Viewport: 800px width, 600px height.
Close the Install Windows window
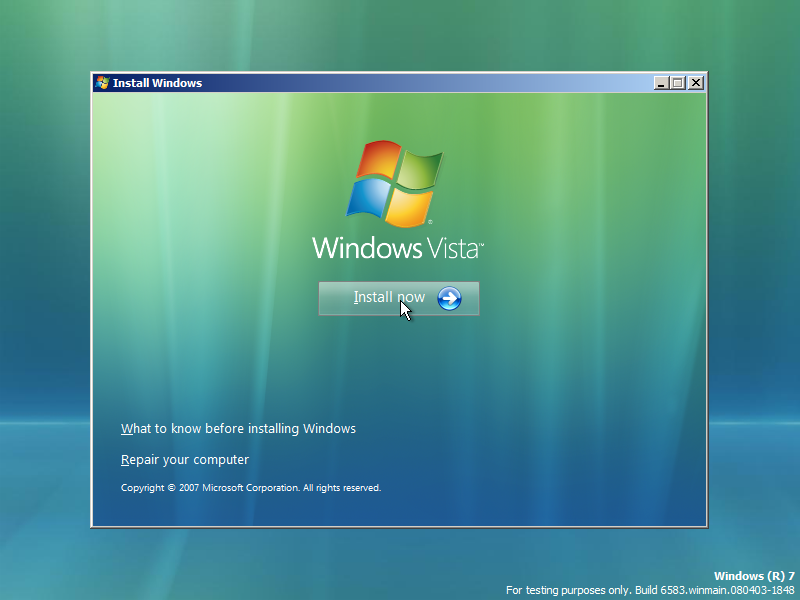(695, 83)
